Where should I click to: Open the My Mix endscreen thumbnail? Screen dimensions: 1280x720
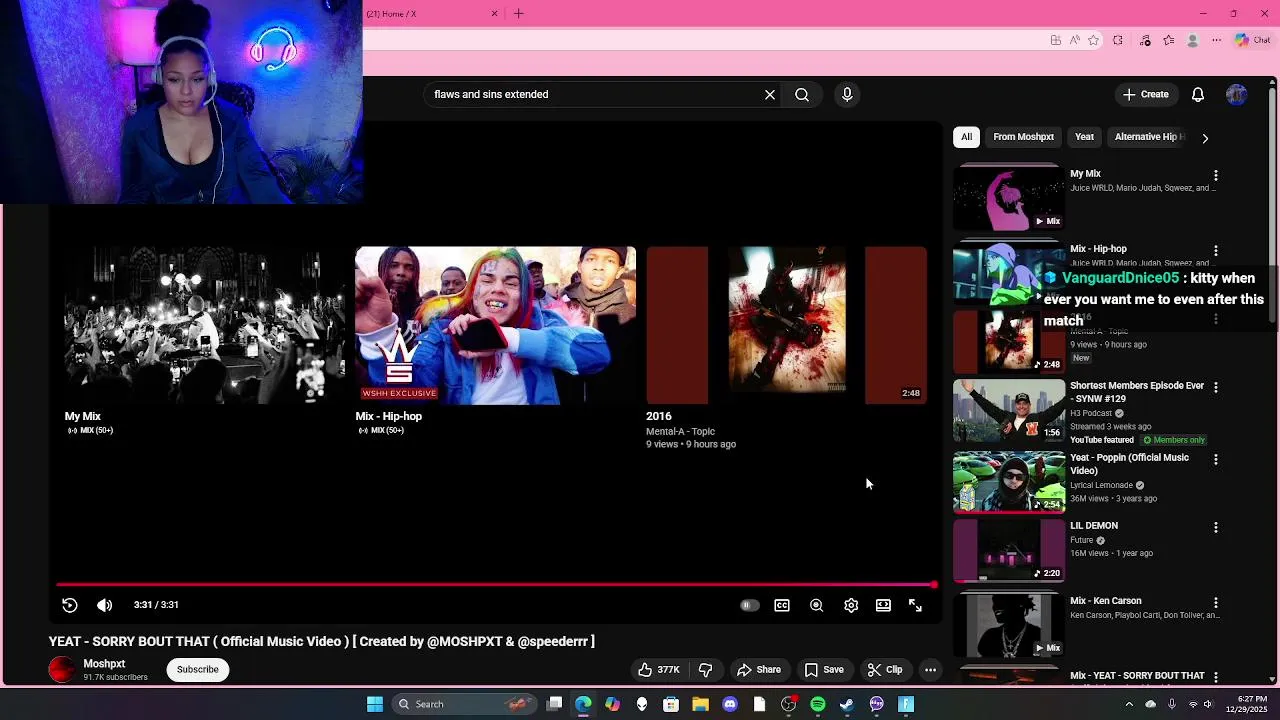coord(204,325)
